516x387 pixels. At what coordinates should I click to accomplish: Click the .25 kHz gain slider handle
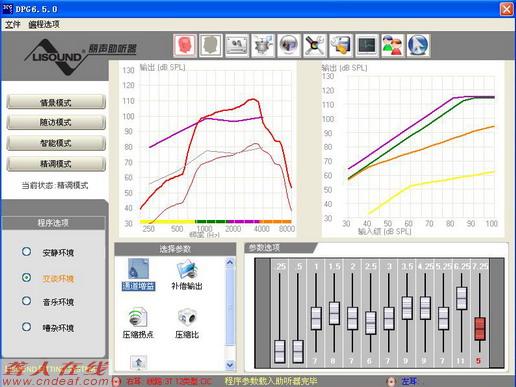(x=280, y=351)
